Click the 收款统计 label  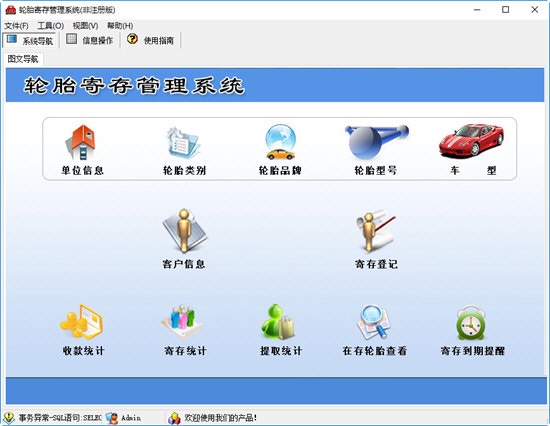tap(83, 351)
